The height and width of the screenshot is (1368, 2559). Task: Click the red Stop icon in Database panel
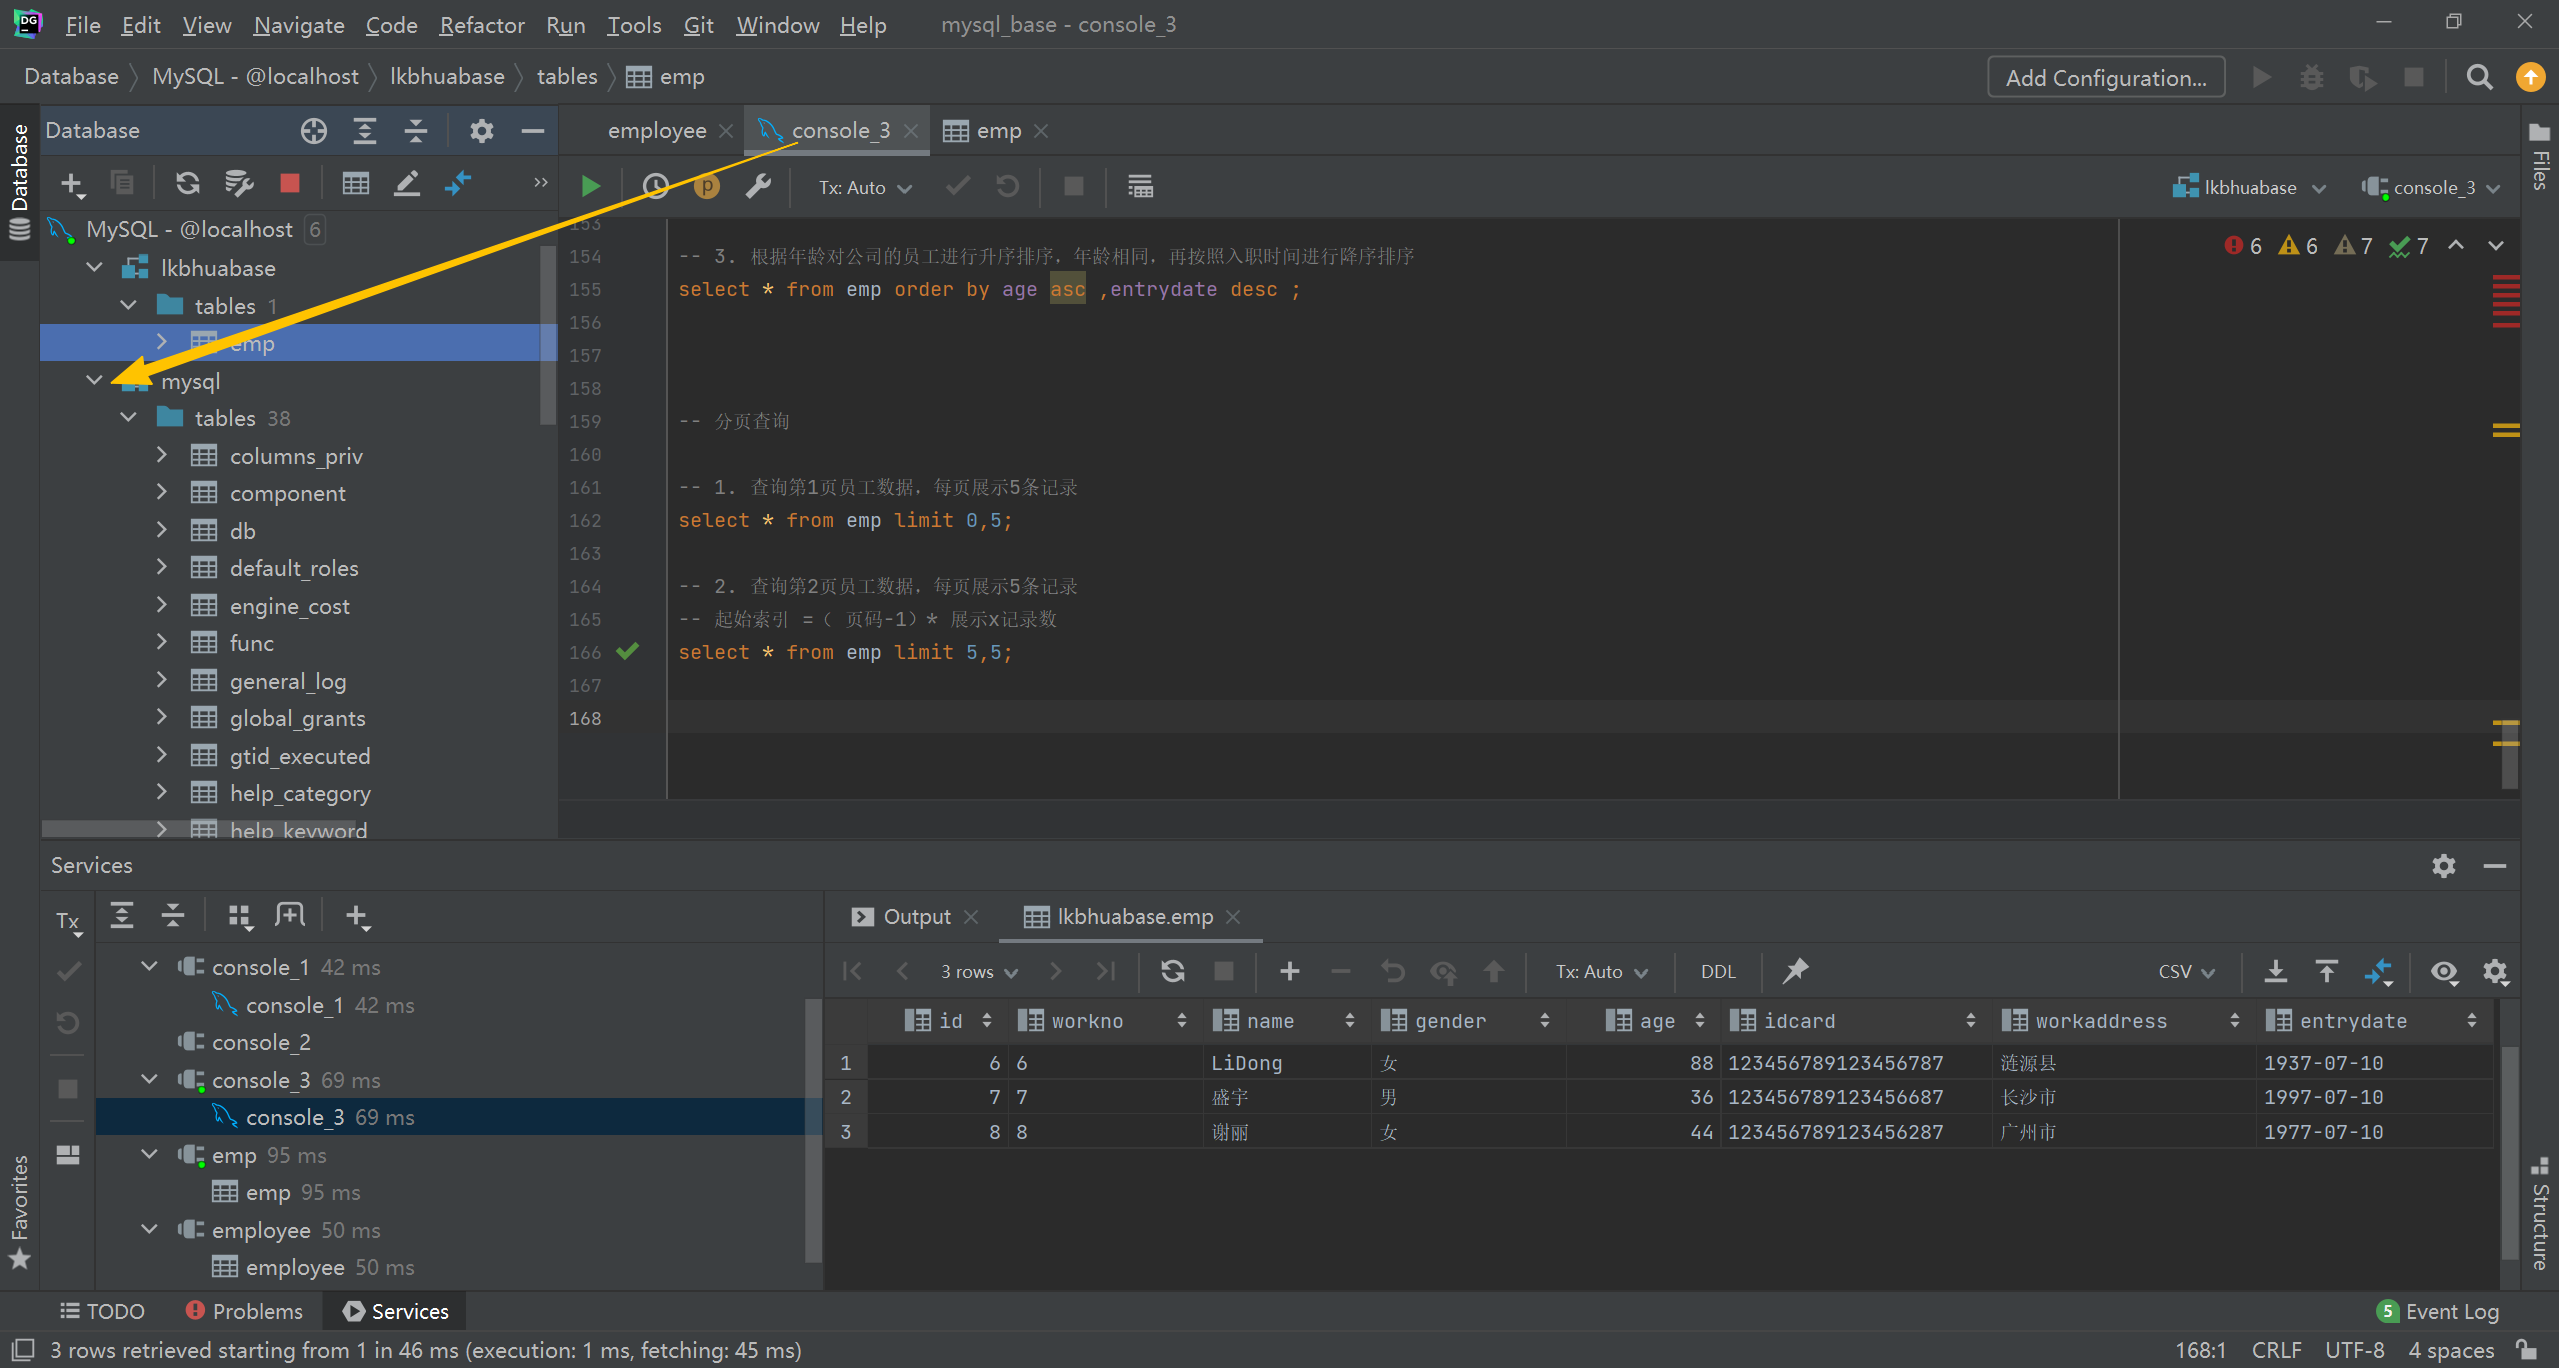(290, 184)
